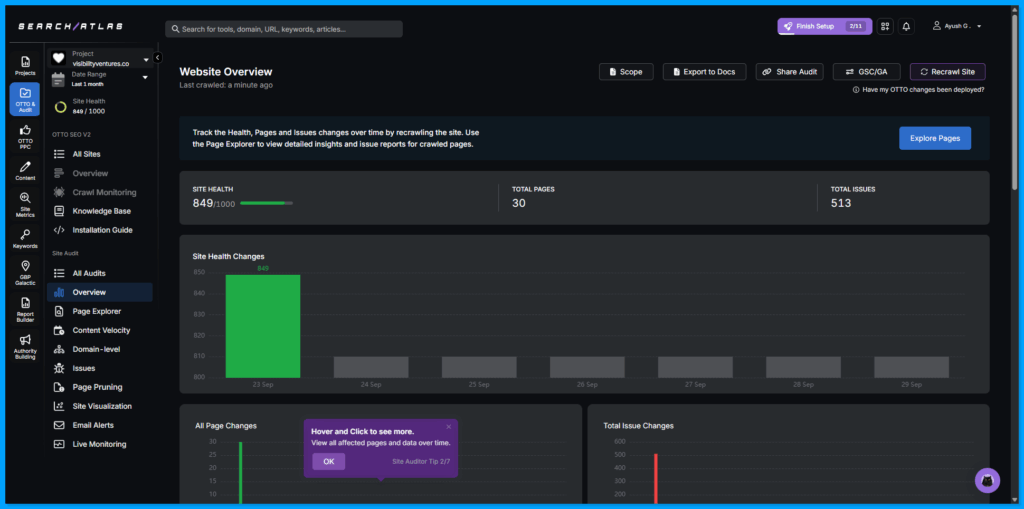Select the OTTO & Audit sidebar icon
This screenshot has width=1024, height=509.
pos(25,99)
